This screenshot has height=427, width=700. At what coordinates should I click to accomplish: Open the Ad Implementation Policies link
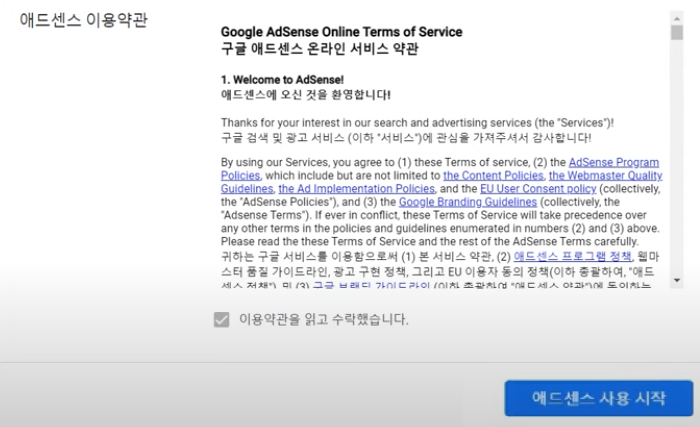point(356,189)
